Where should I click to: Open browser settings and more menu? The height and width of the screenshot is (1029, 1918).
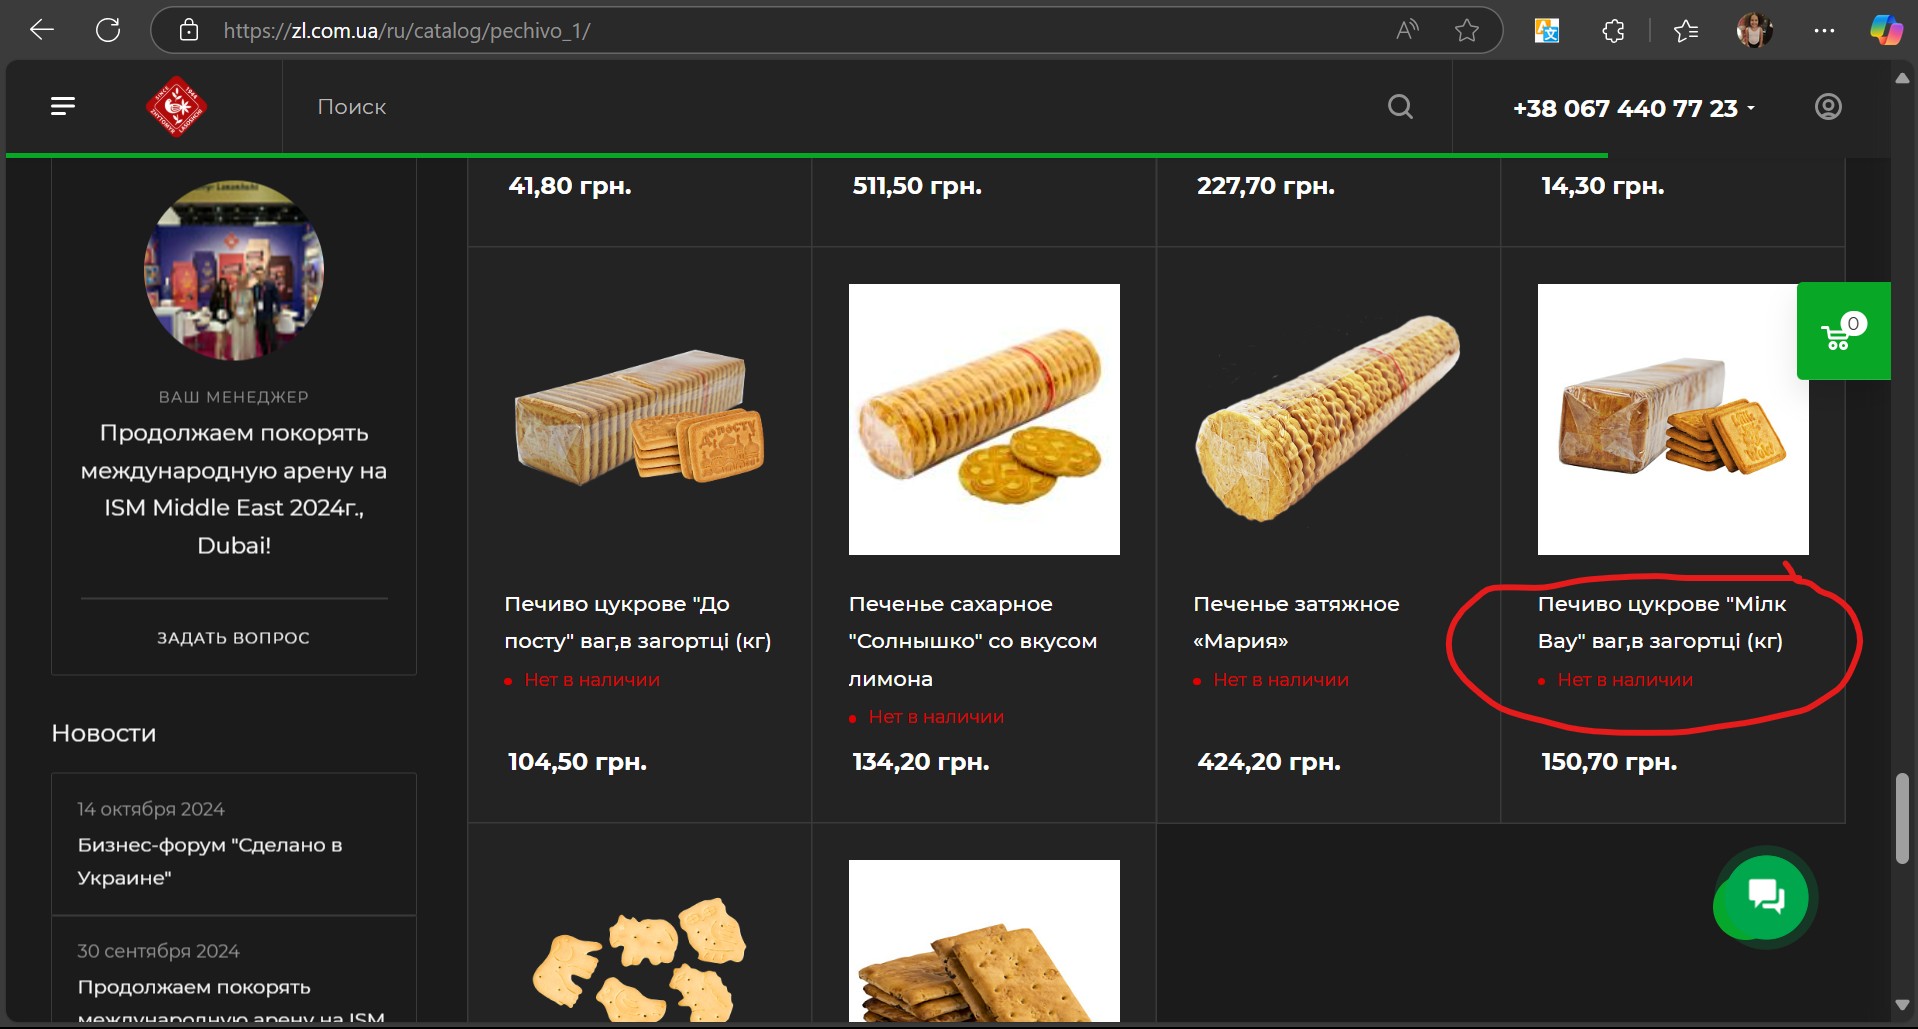1824,30
